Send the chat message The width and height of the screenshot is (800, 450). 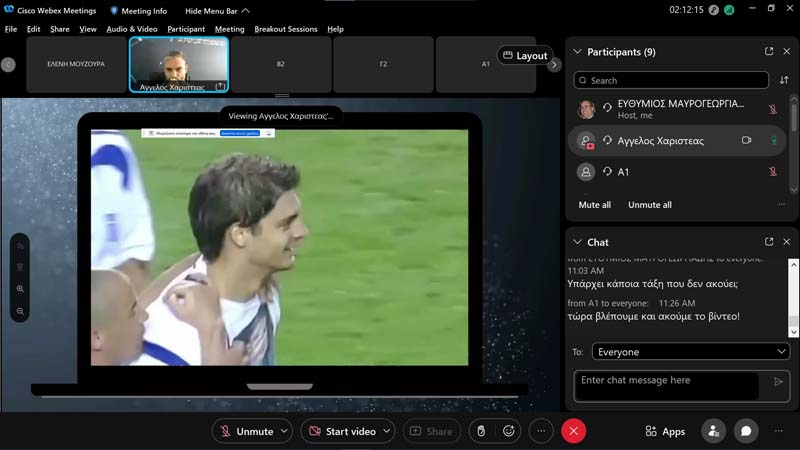point(778,382)
